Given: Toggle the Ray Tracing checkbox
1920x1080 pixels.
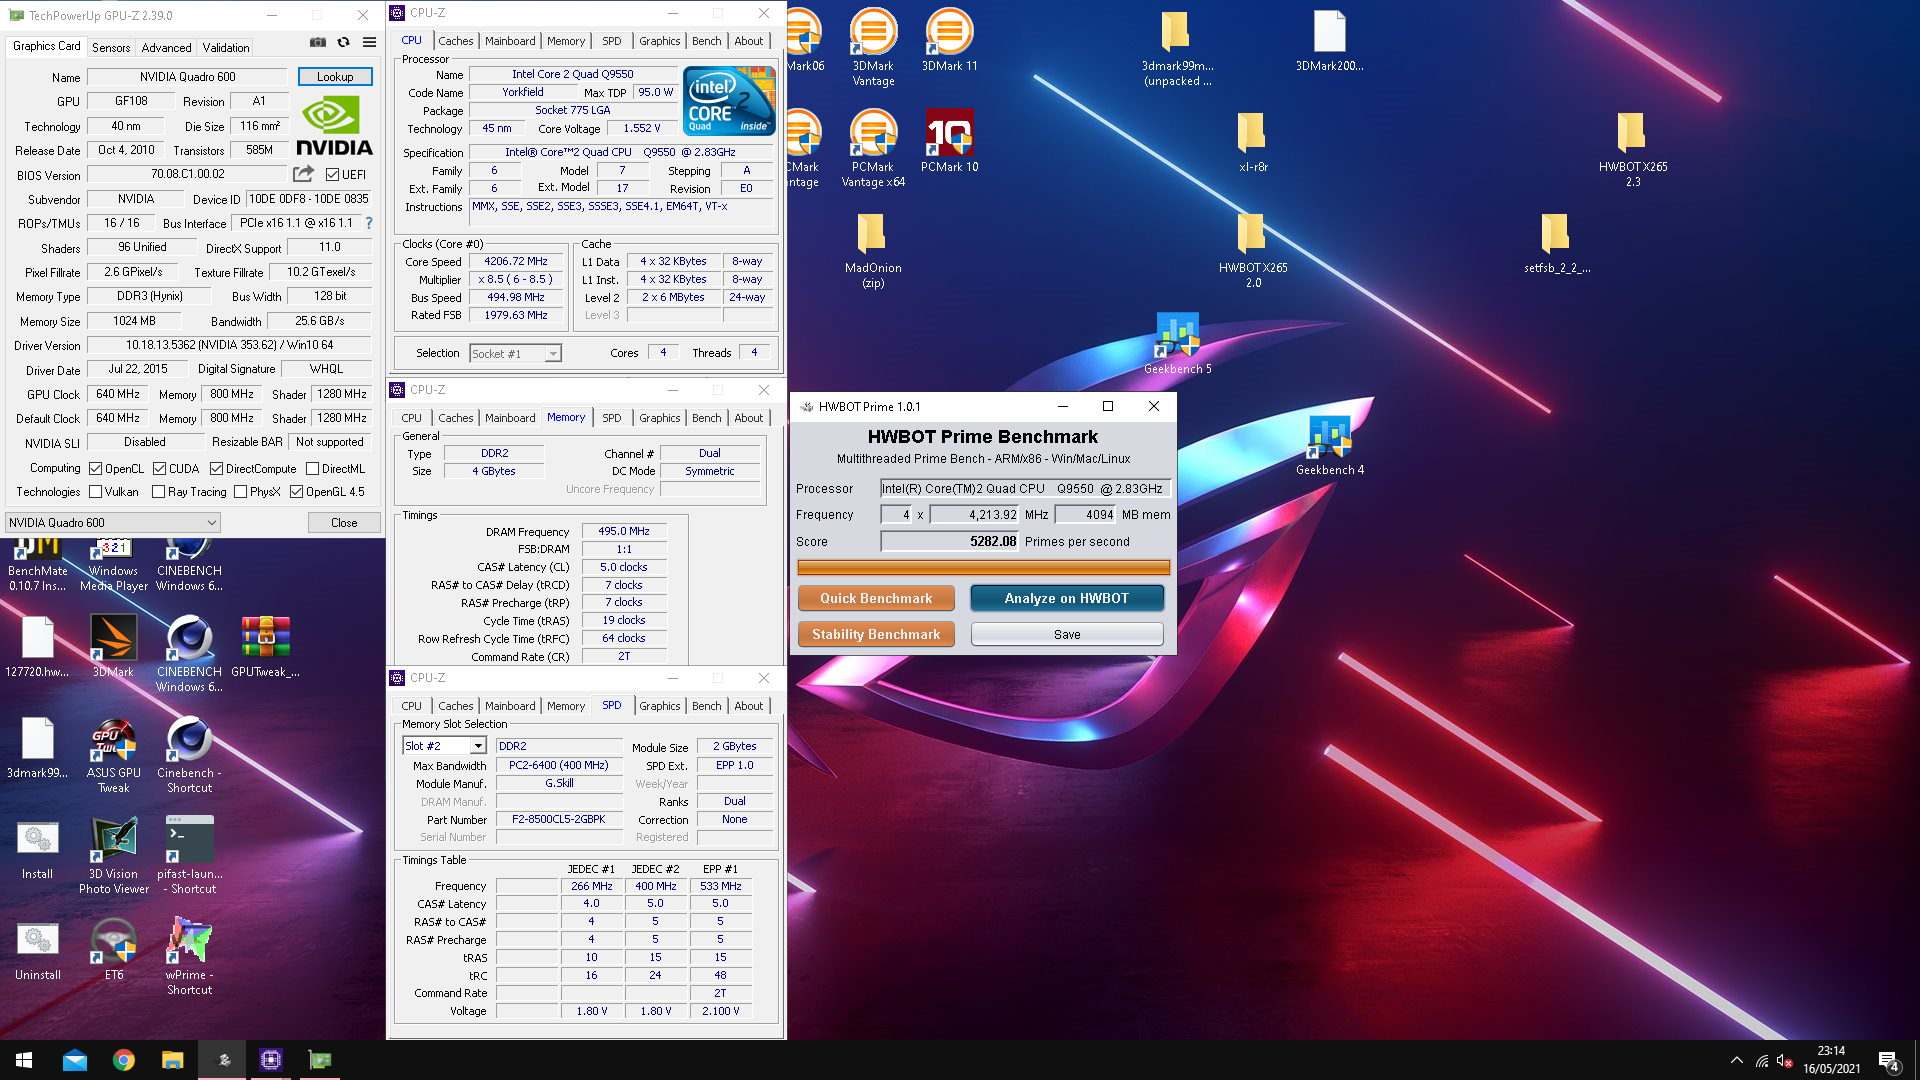Looking at the screenshot, I should click(158, 491).
